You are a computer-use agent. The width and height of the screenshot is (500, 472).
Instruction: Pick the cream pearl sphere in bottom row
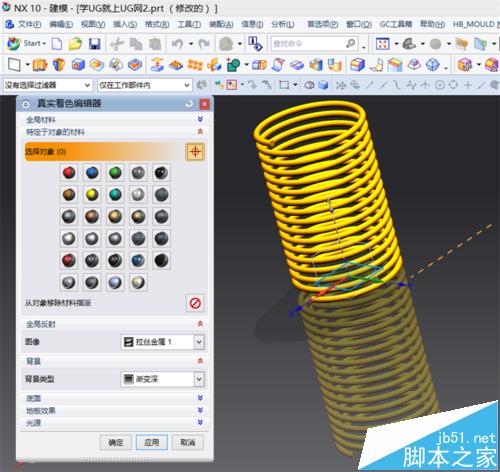138,283
